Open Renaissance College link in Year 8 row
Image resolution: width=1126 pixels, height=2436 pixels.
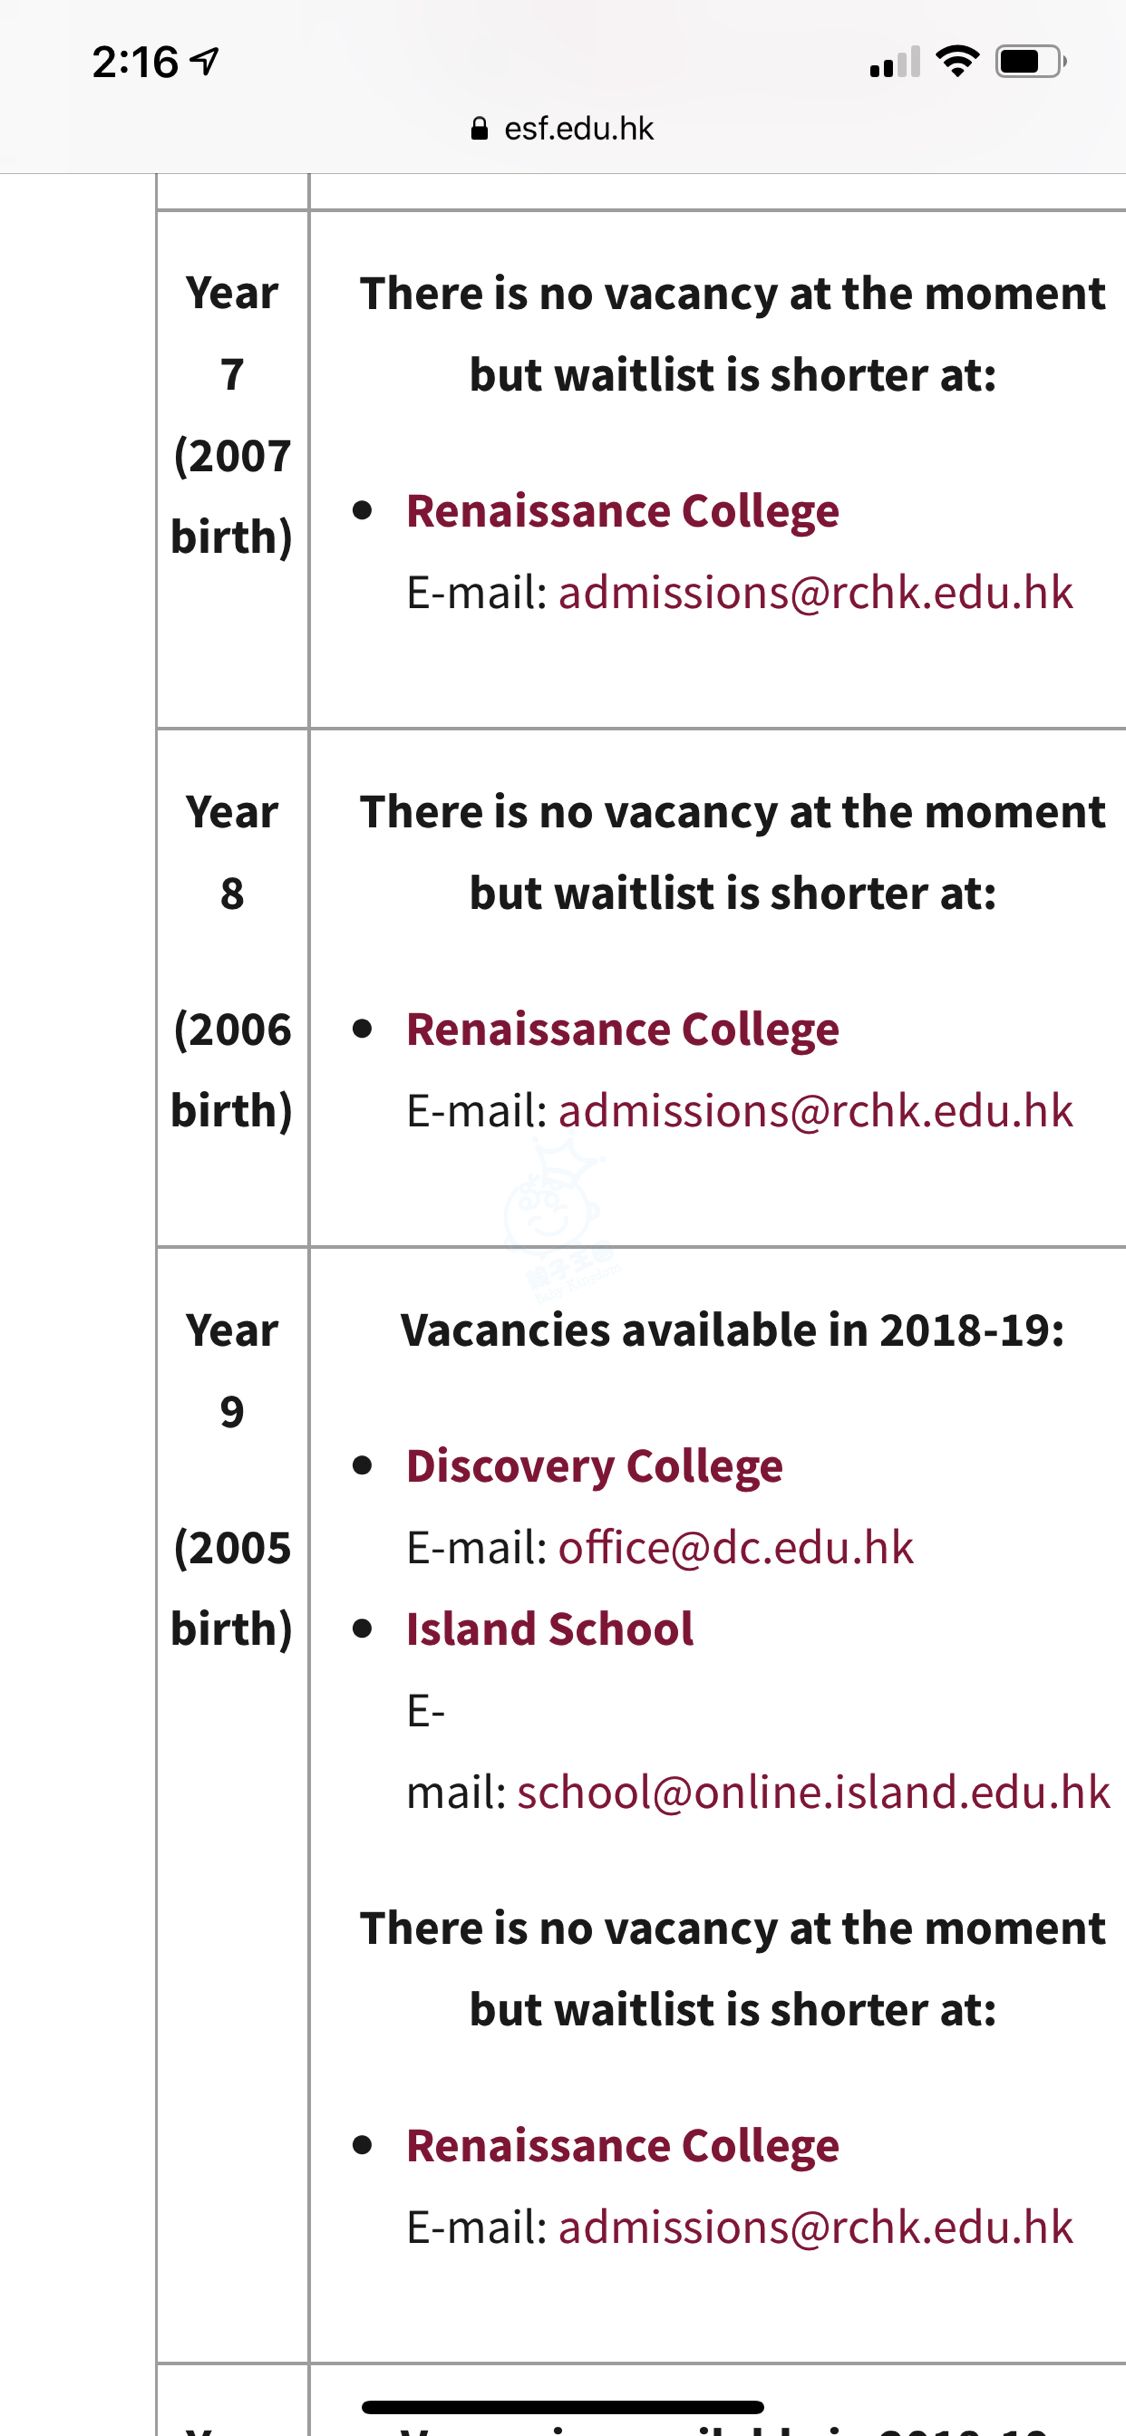point(622,1029)
